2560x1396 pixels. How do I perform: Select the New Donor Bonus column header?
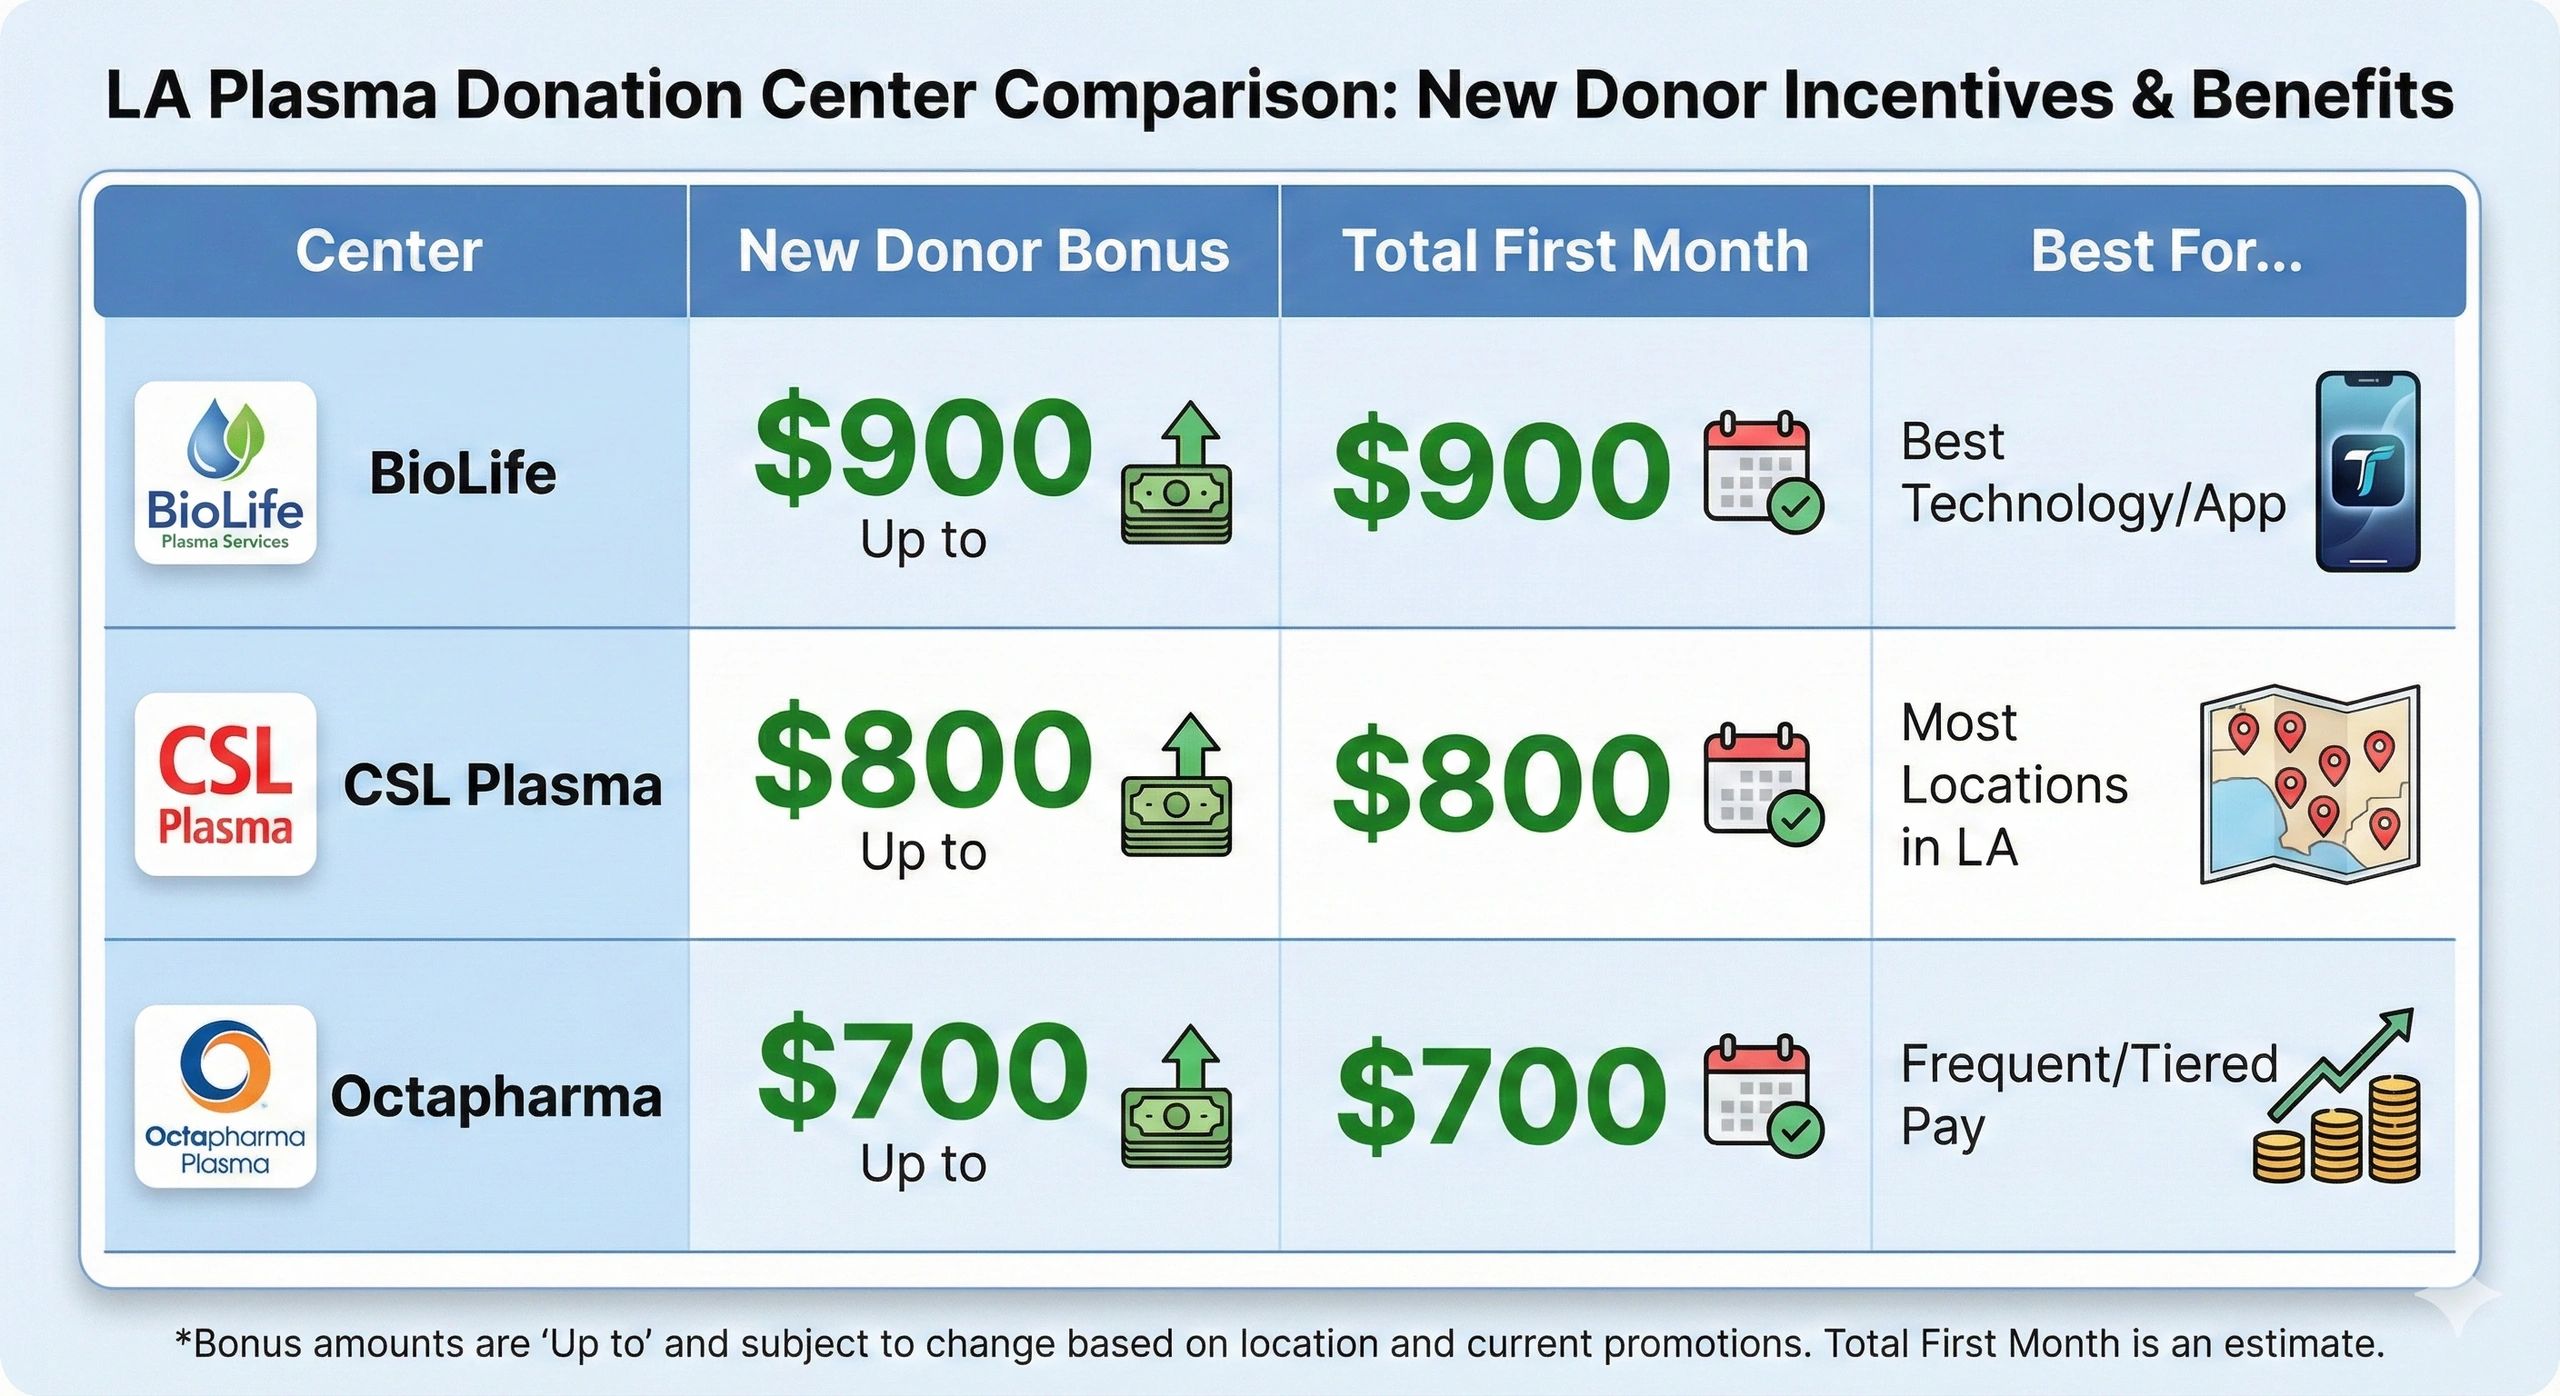983,251
